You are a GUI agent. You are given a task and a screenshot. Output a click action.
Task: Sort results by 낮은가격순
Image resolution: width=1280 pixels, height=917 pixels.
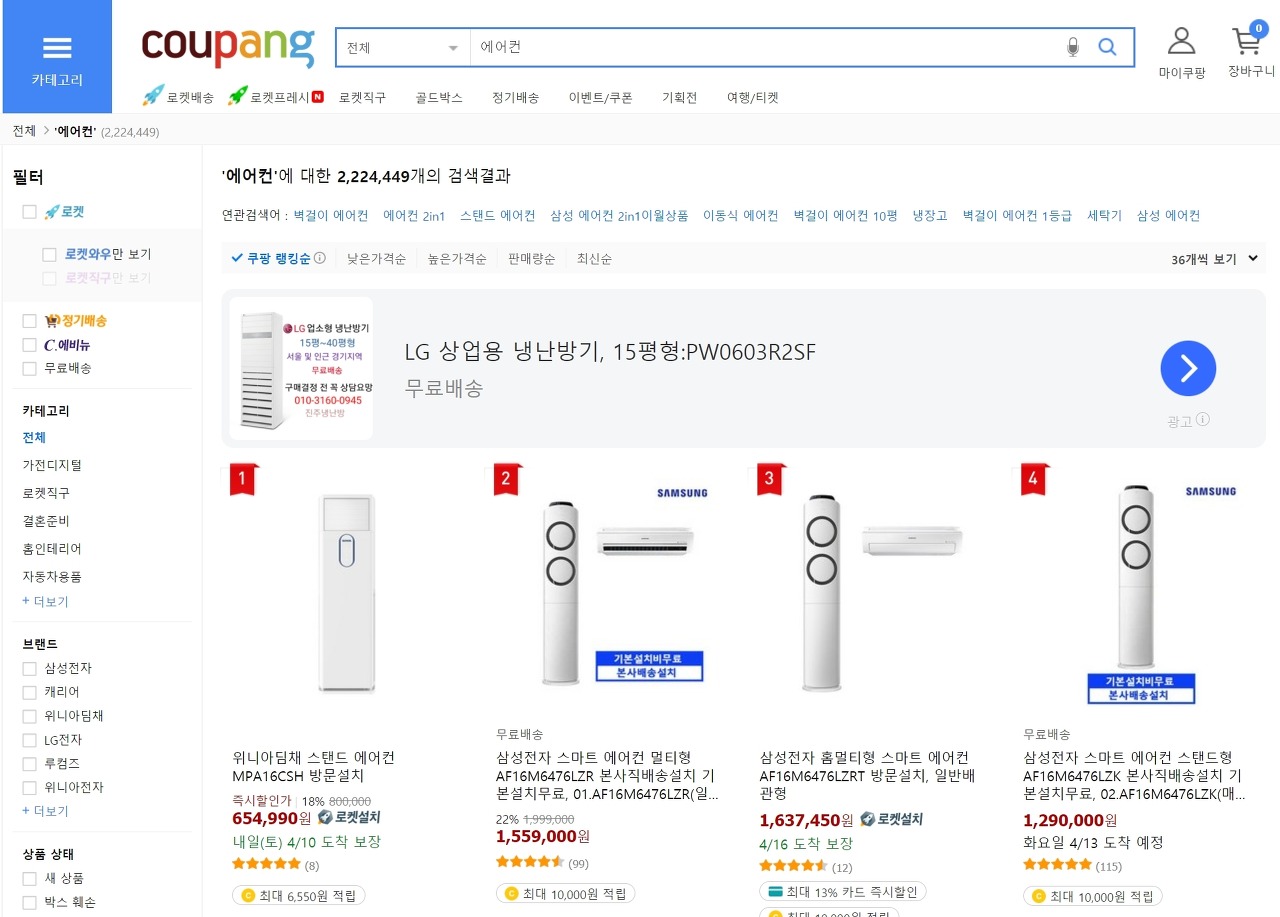(x=377, y=259)
